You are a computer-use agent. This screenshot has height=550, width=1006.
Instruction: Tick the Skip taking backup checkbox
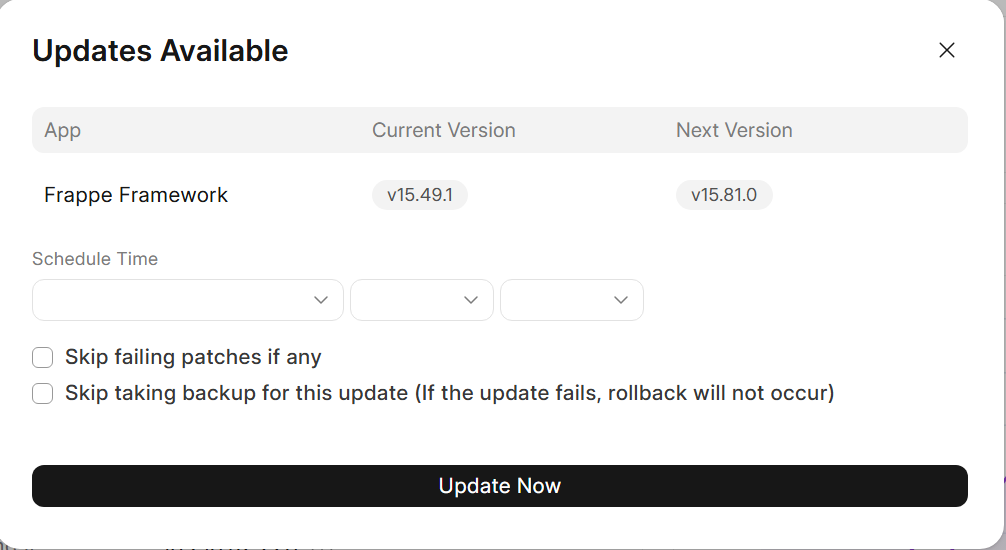(x=43, y=394)
